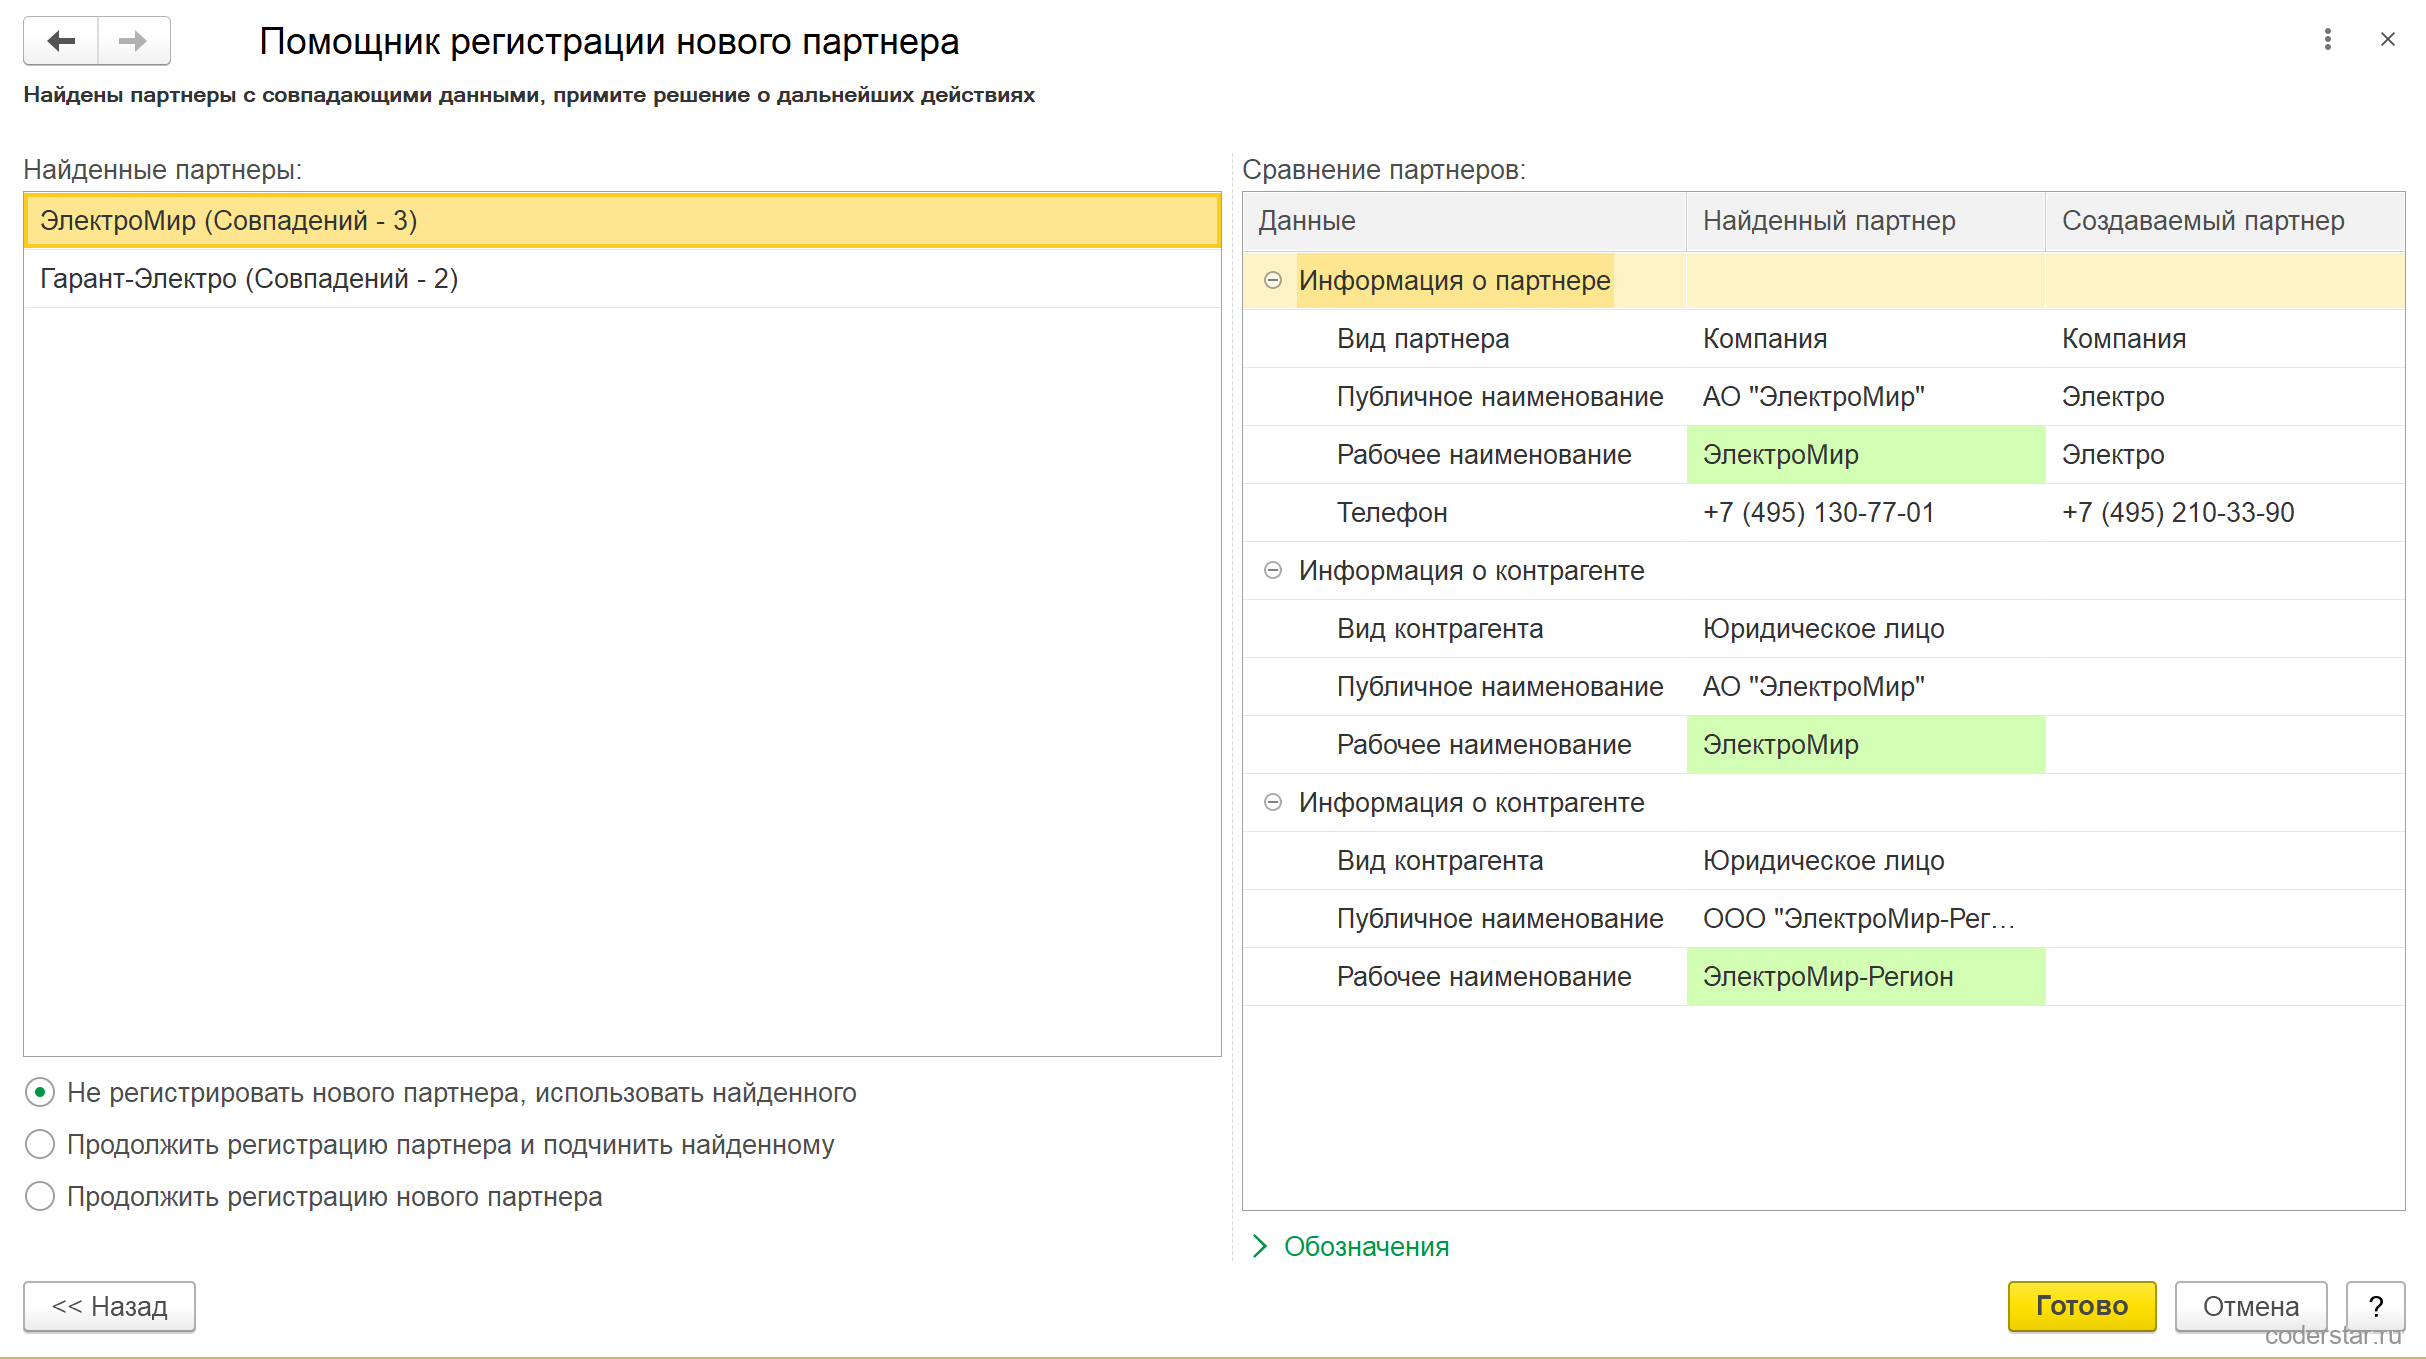Click the 'Данные' column header
The width and height of the screenshot is (2426, 1359).
(x=1465, y=221)
